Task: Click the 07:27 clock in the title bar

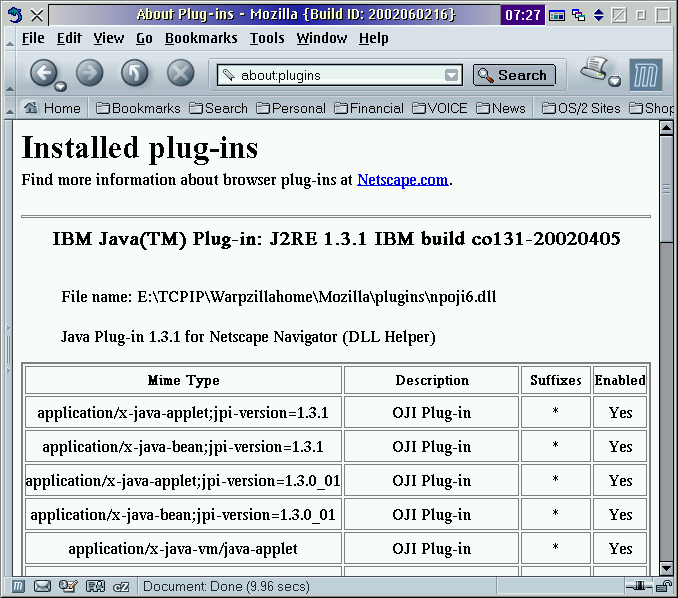Action: (x=523, y=15)
